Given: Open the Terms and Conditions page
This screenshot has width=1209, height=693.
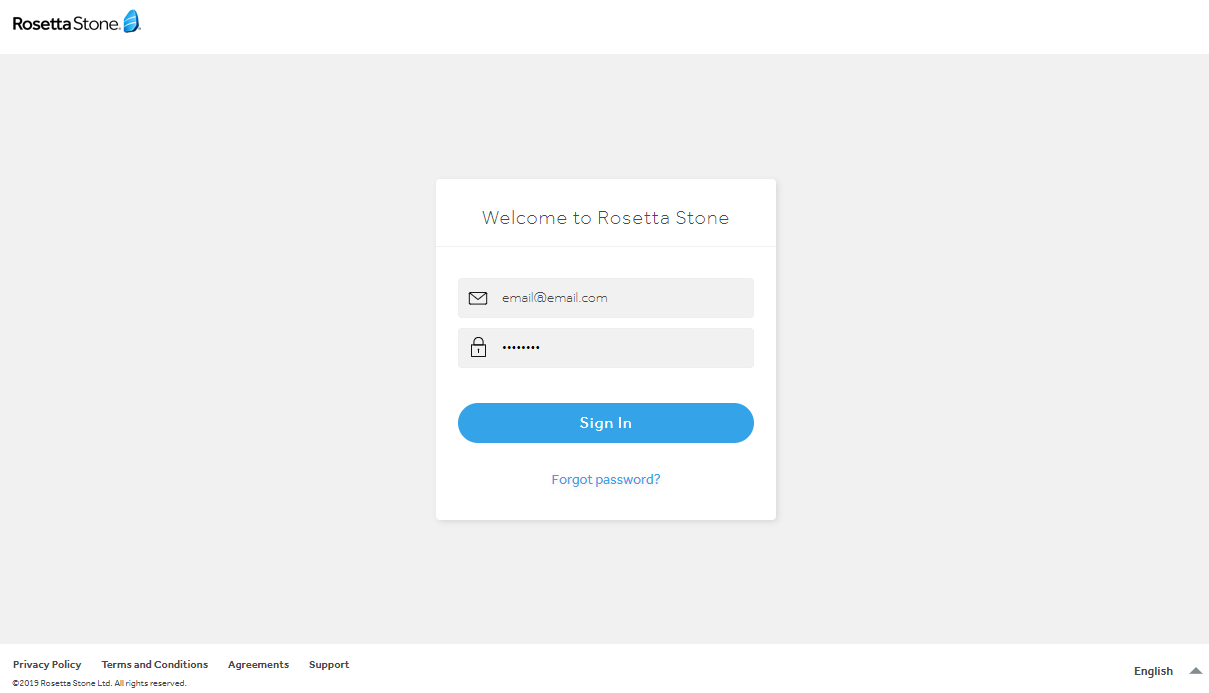Looking at the screenshot, I should click(154, 664).
